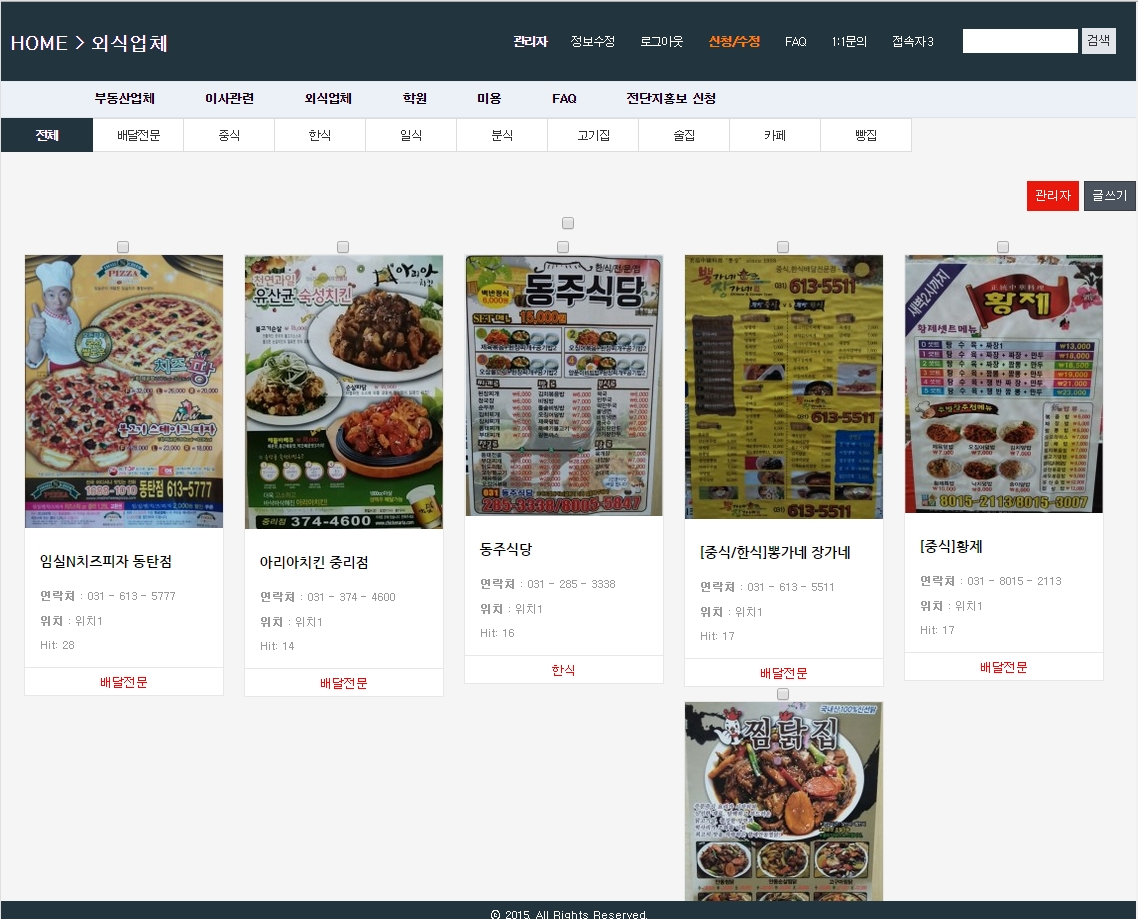Open the 찜닭집 flyer thumbnail

click(784, 800)
